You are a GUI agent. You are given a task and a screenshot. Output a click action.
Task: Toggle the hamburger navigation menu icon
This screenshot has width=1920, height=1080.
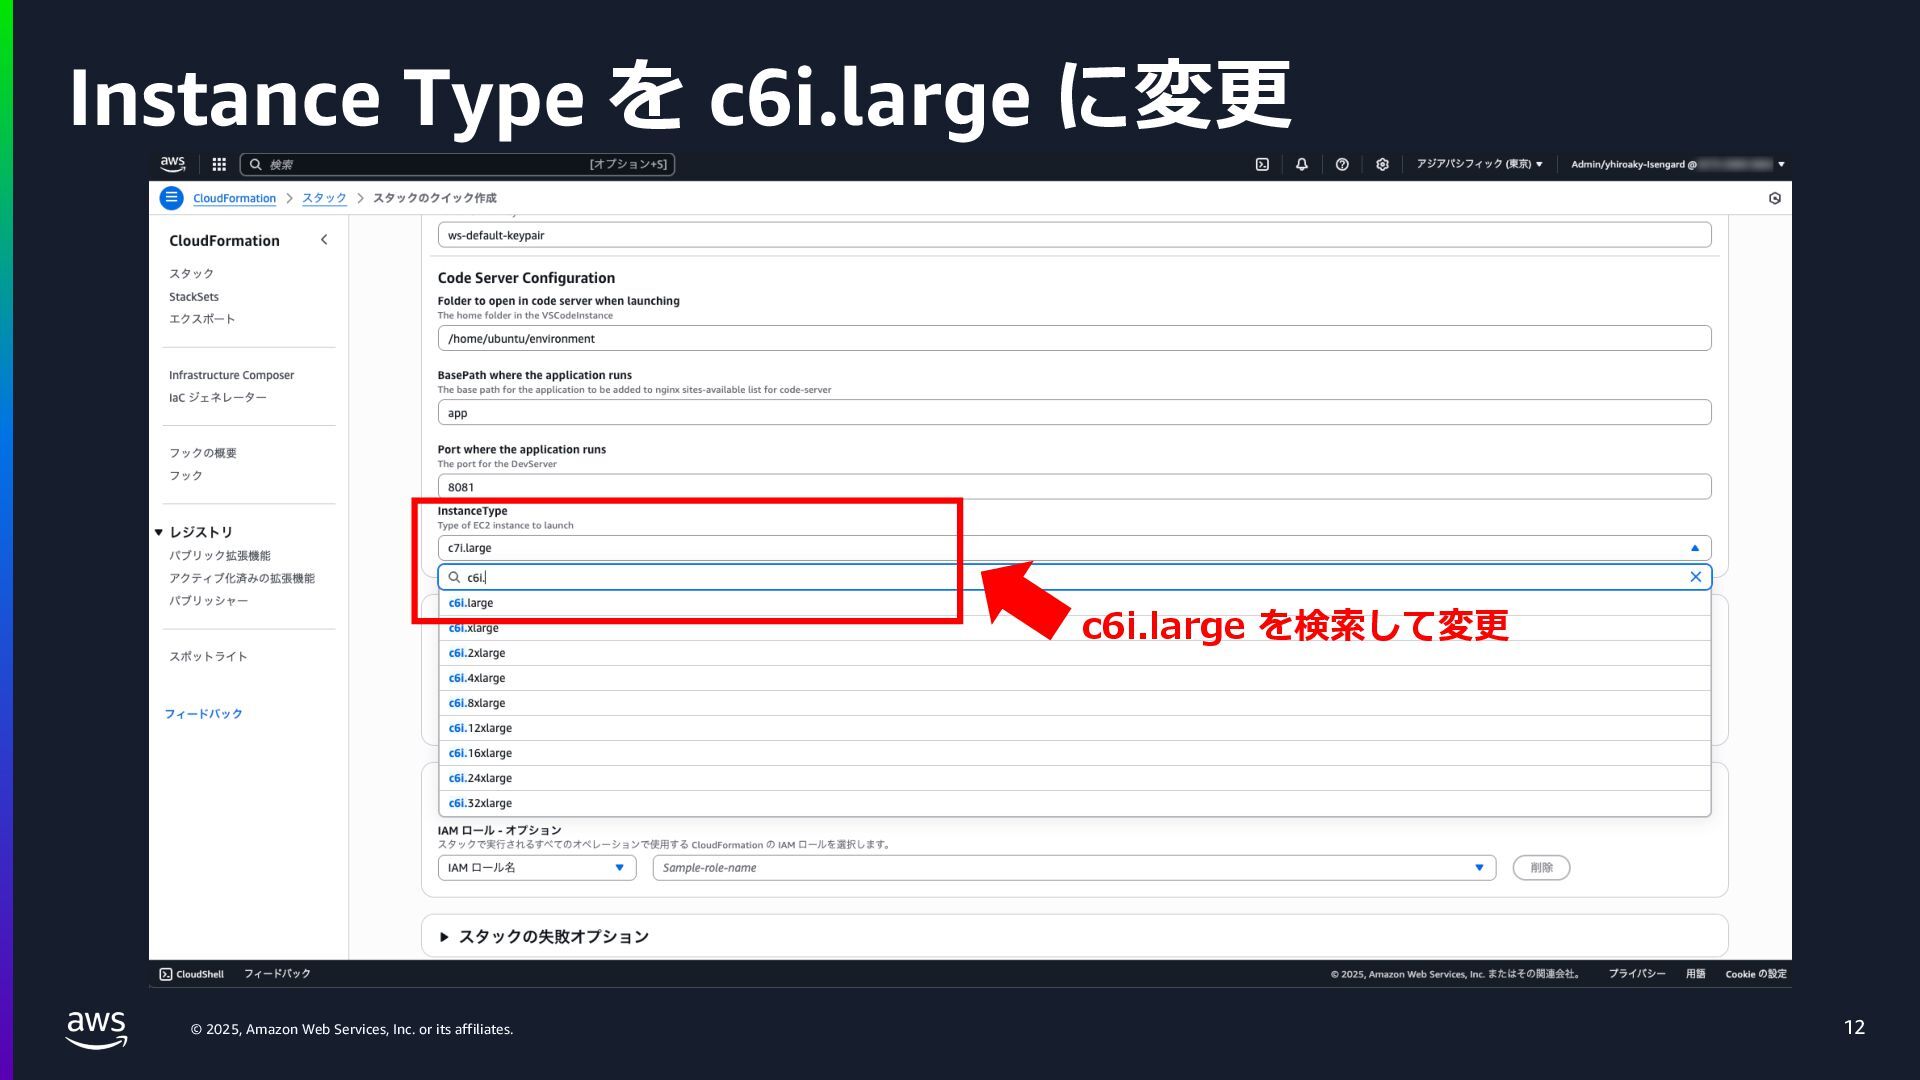coord(171,198)
